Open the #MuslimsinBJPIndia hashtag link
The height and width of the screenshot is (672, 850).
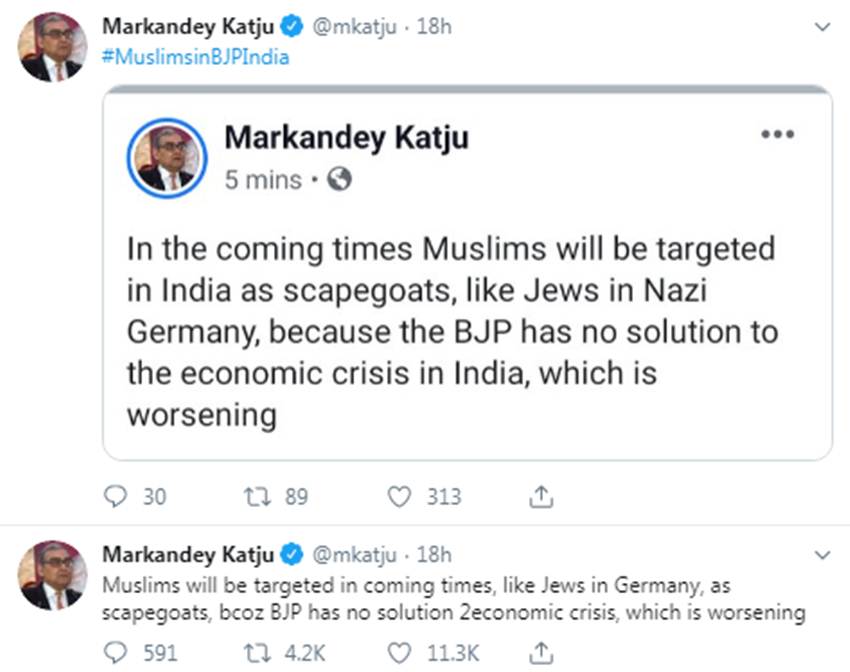(196, 57)
